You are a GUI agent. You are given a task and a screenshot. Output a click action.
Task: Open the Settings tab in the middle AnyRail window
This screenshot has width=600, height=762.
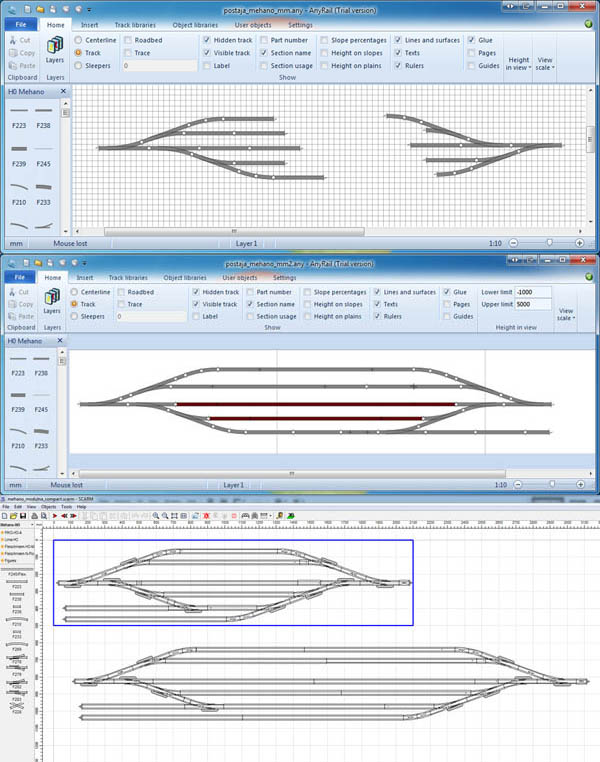(x=284, y=277)
